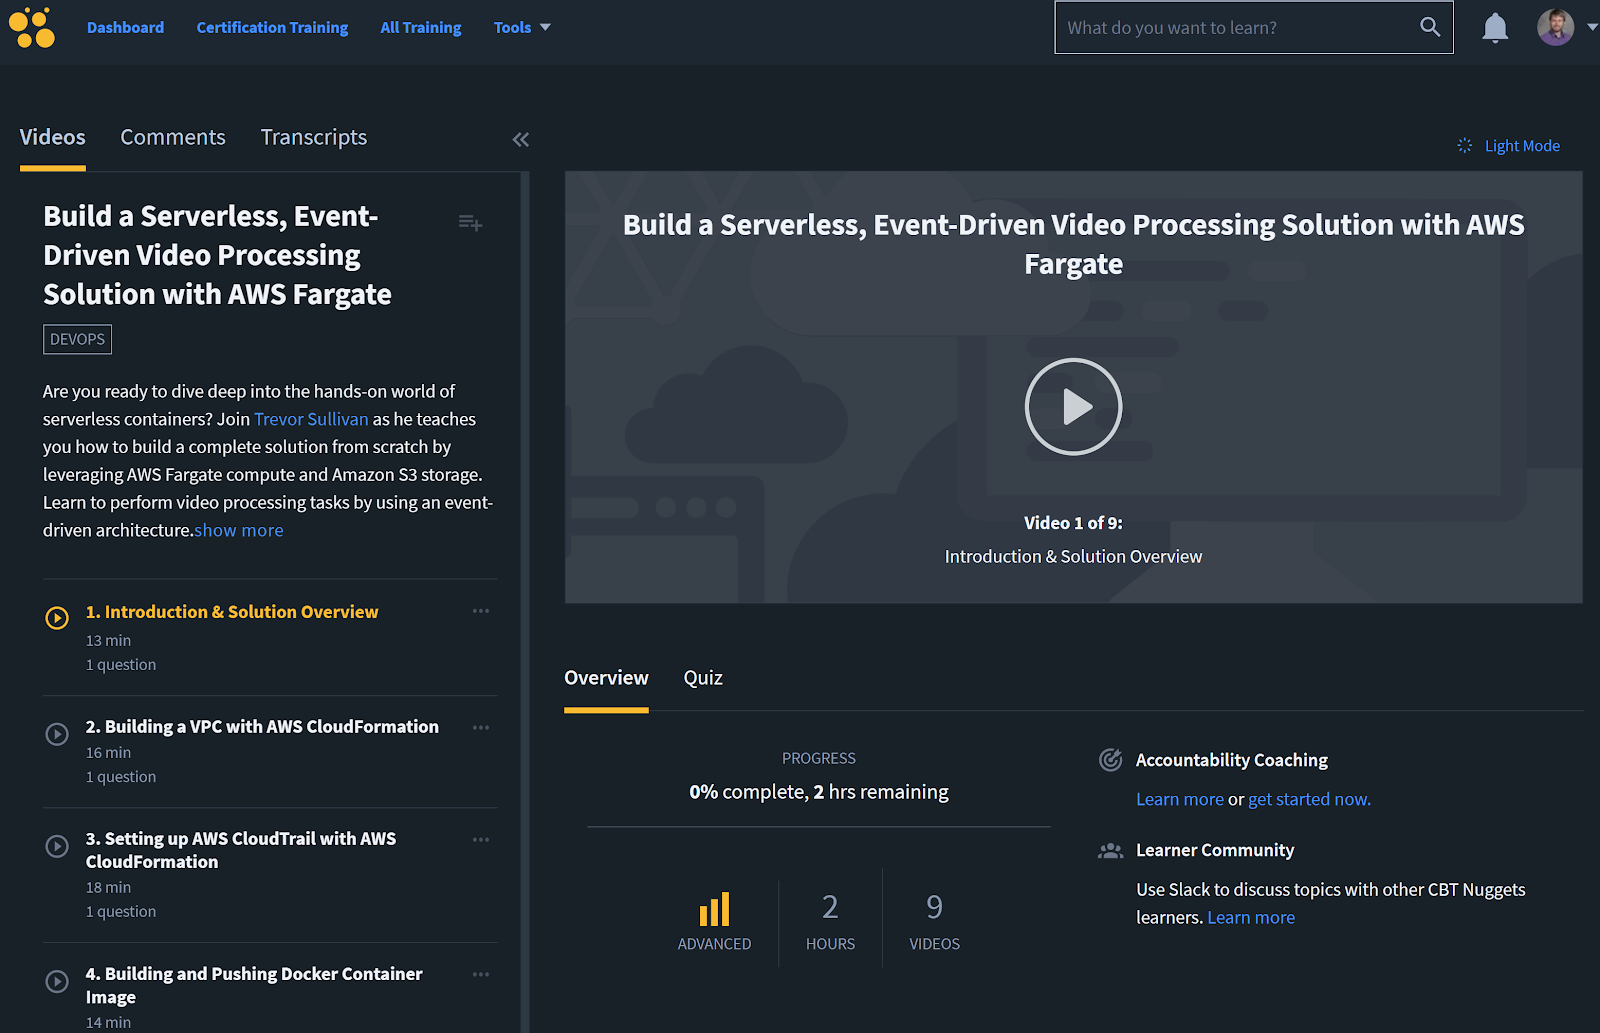Collapse the sidebar with double chevron
The width and height of the screenshot is (1600, 1033).
(521, 140)
